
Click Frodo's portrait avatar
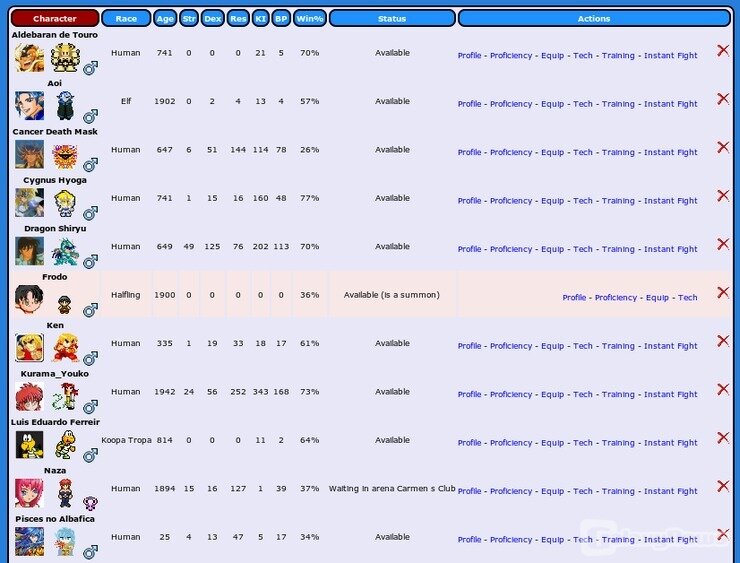pos(29,299)
